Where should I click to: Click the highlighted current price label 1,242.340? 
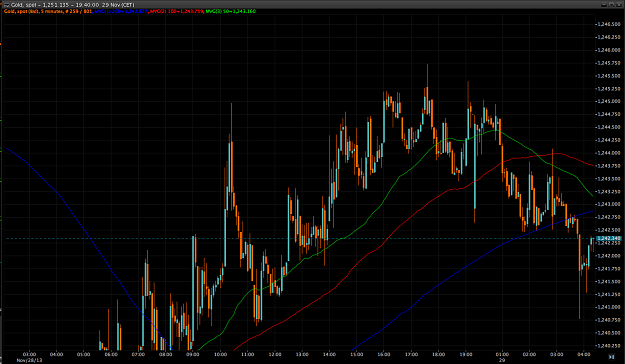coord(608,238)
